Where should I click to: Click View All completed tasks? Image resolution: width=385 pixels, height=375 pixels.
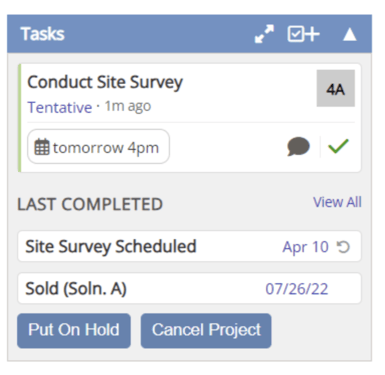point(337,202)
